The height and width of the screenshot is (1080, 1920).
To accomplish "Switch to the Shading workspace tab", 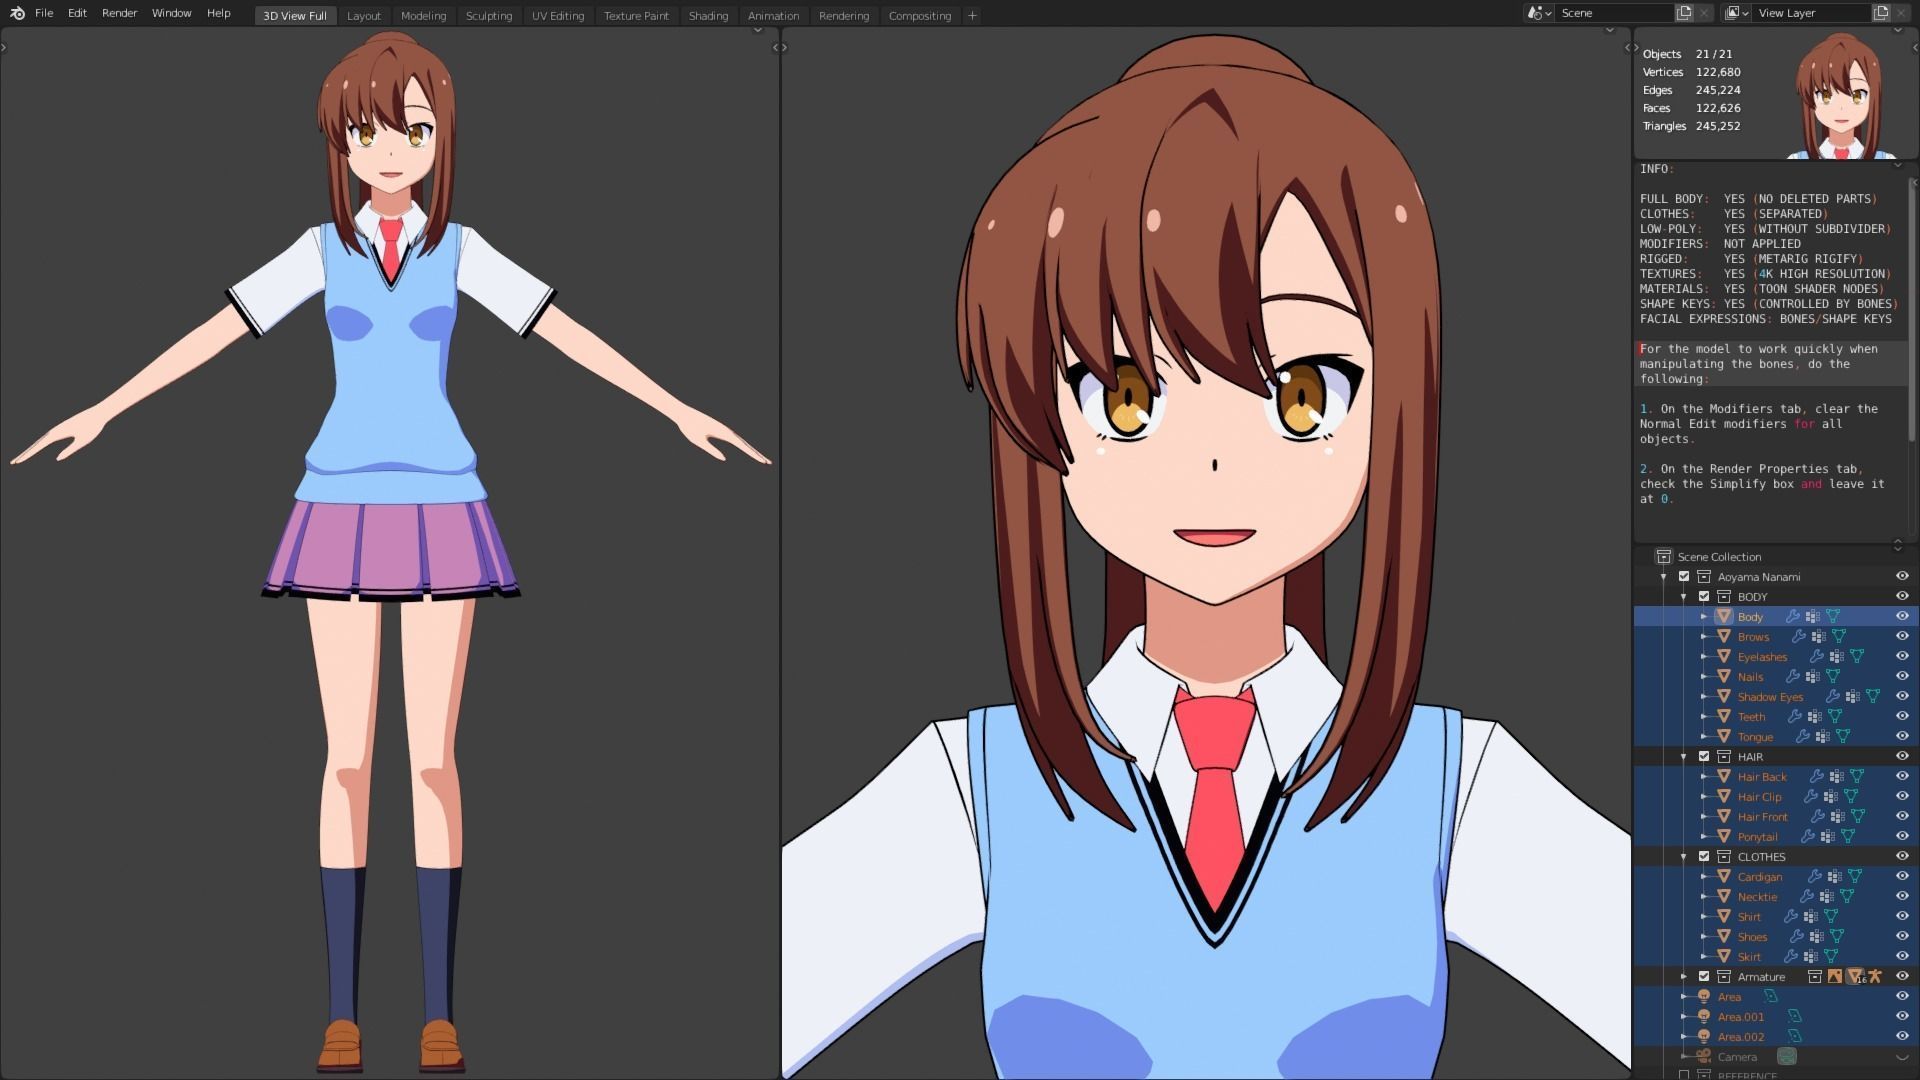I will pos(708,15).
